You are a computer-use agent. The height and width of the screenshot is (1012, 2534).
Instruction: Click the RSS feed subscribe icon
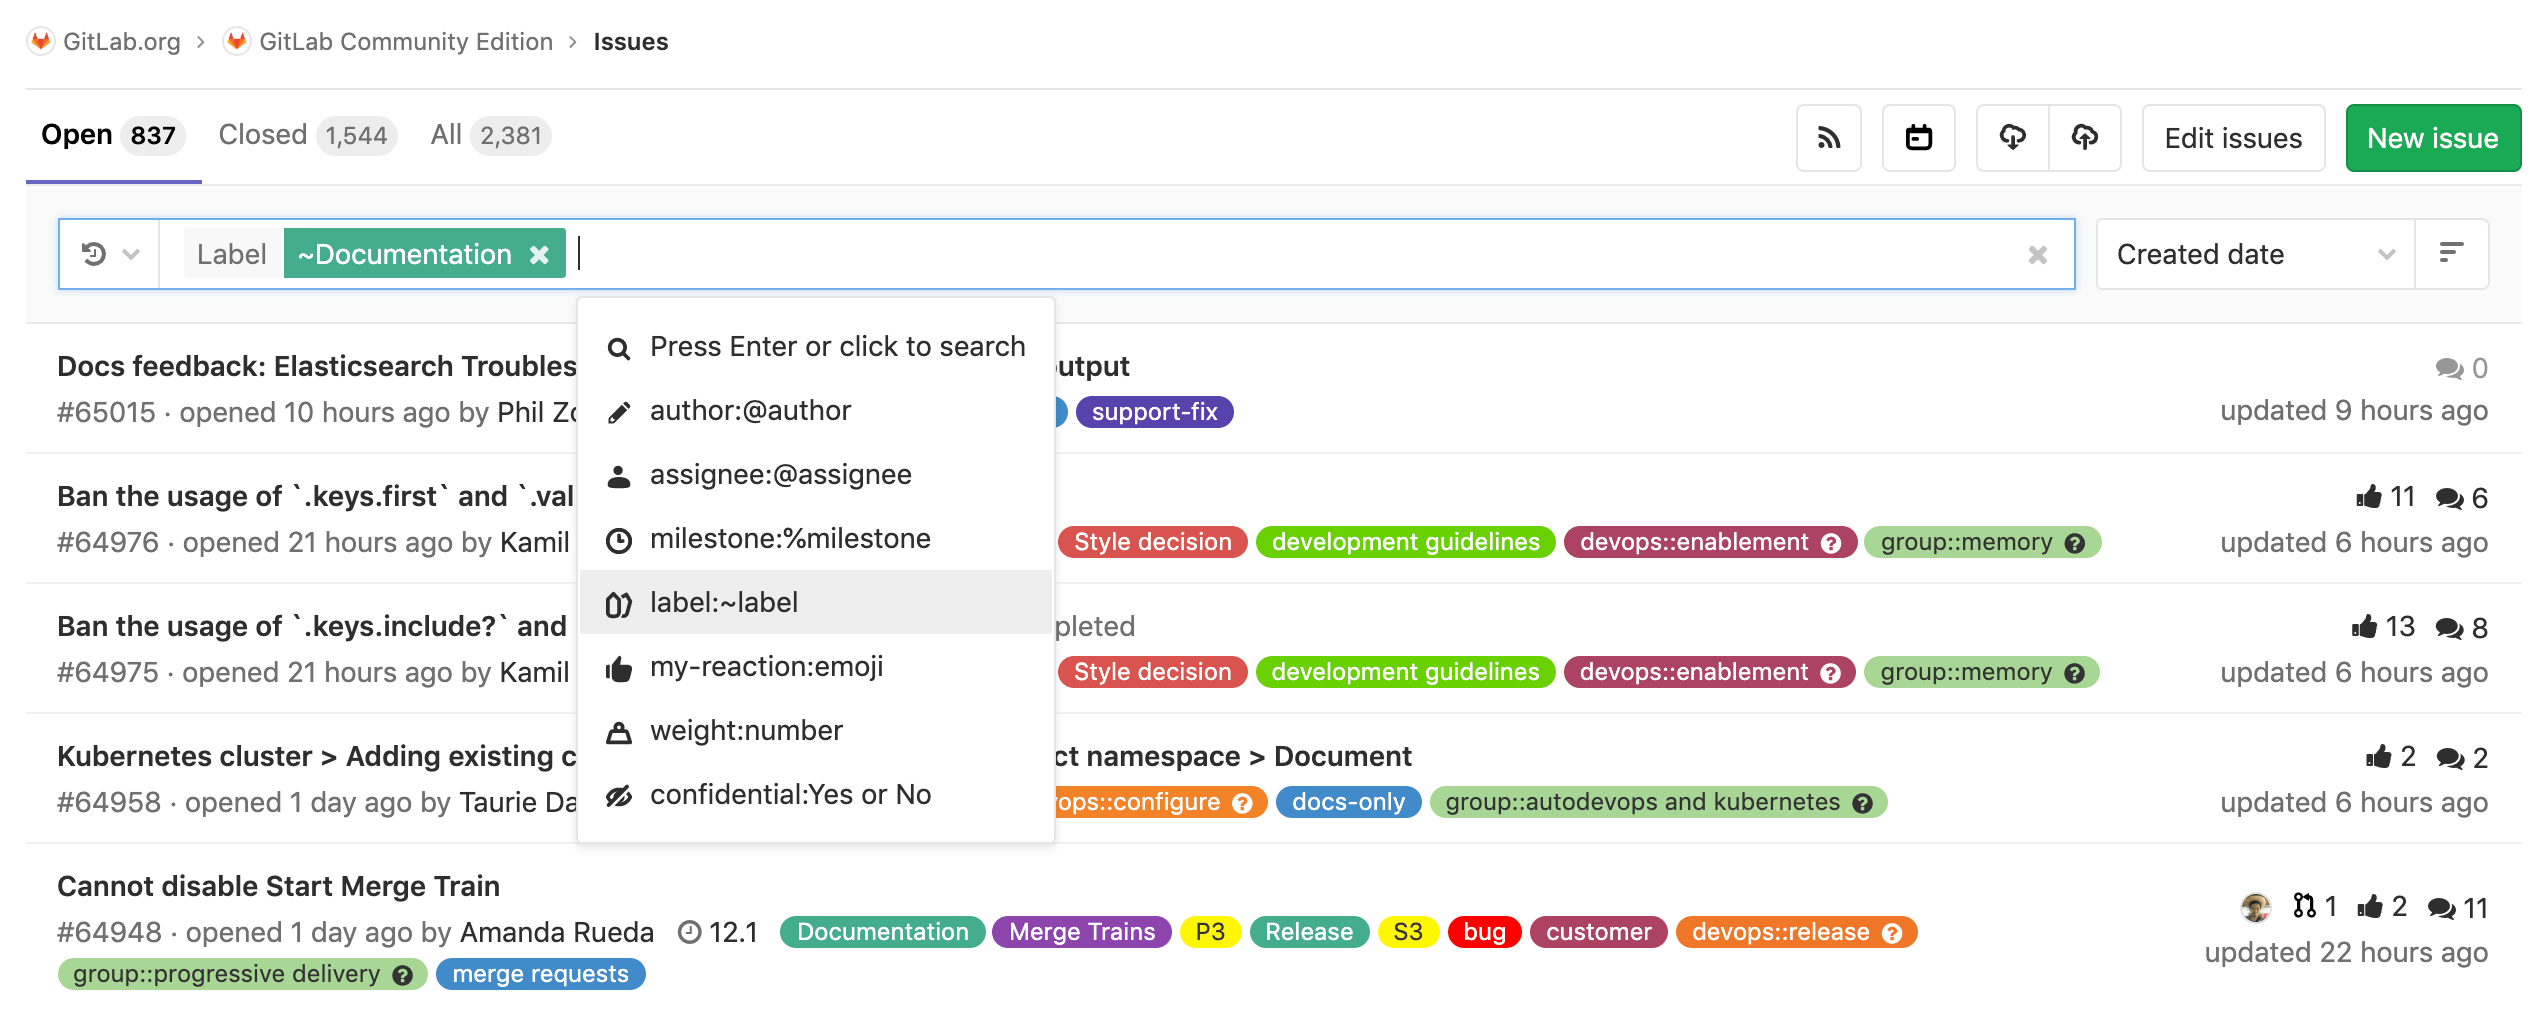(1828, 138)
